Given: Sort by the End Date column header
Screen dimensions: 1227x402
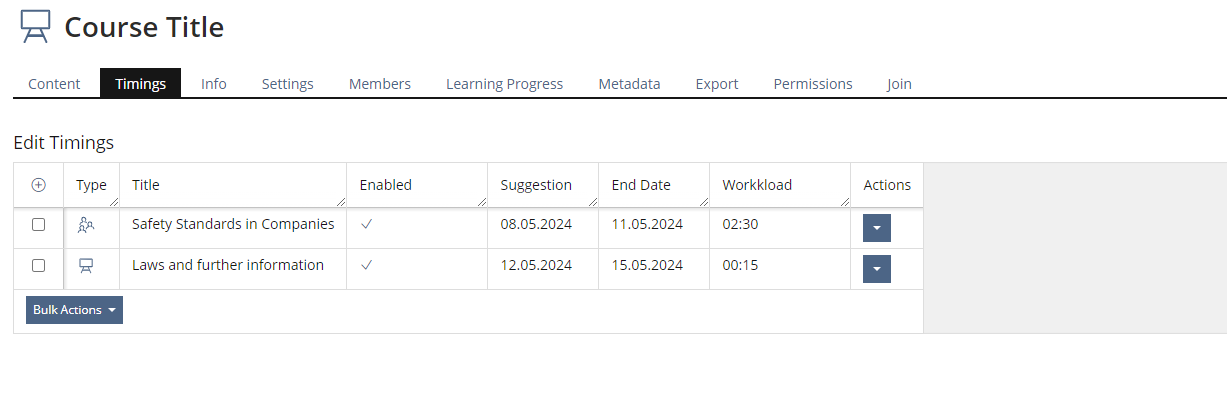Looking at the screenshot, I should click(x=641, y=185).
